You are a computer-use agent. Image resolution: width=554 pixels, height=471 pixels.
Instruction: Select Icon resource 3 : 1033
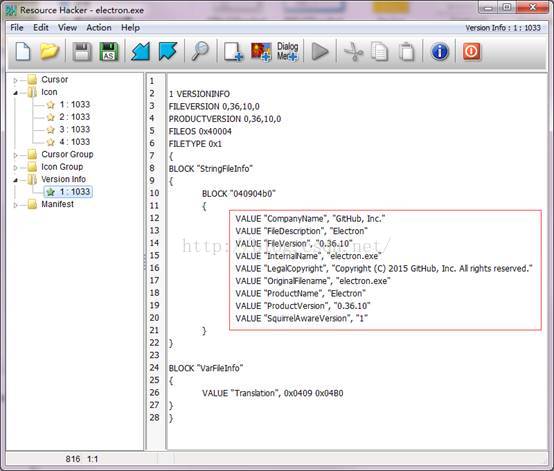(75, 129)
